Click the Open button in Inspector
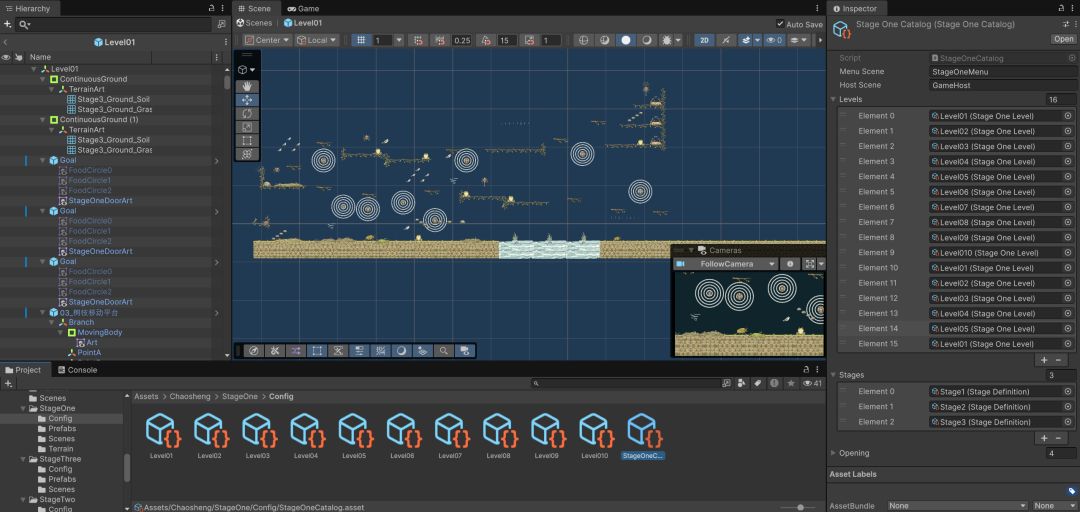 click(1063, 39)
